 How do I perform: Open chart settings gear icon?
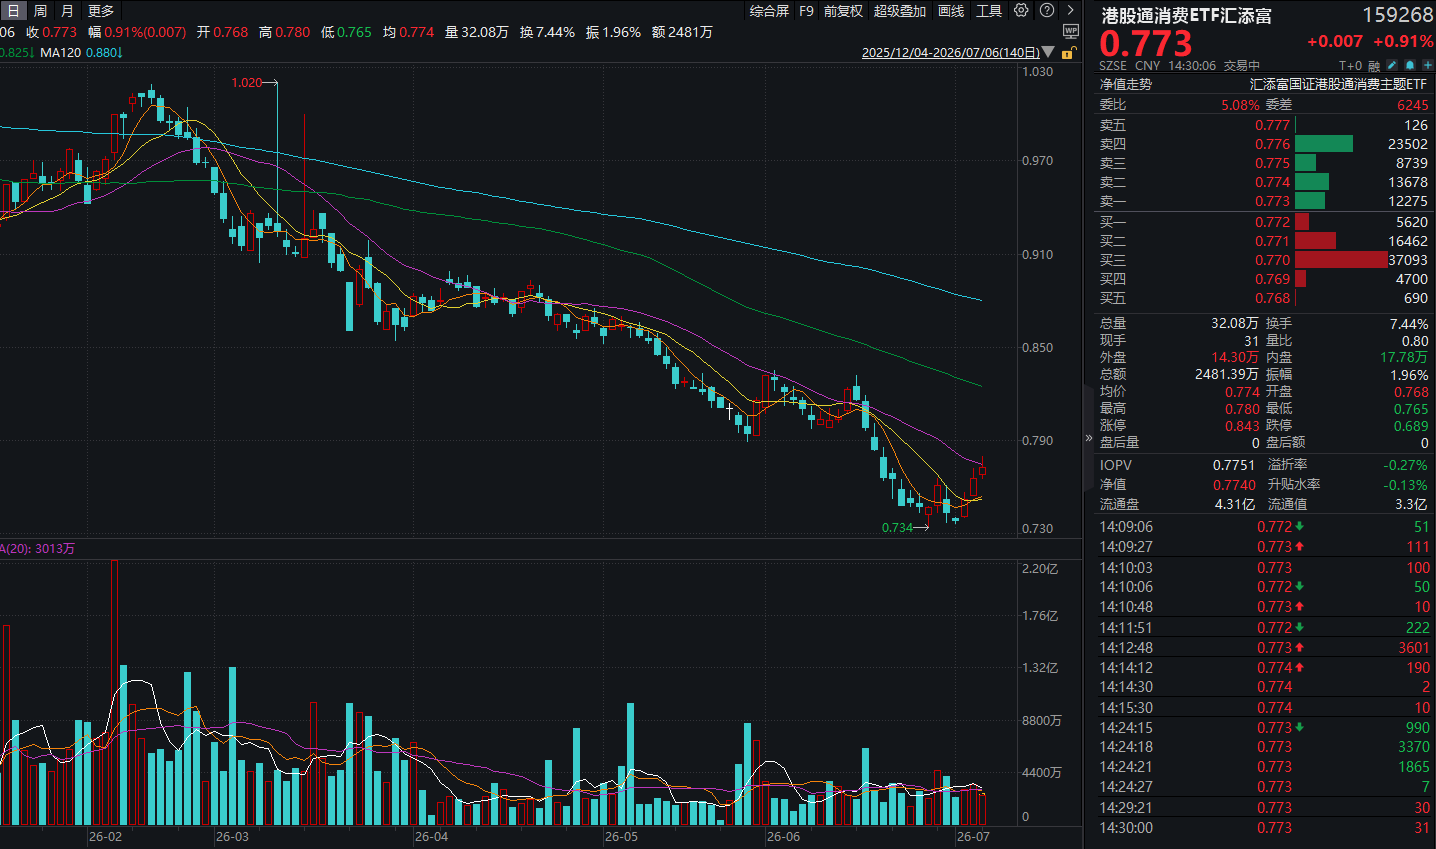click(1021, 10)
